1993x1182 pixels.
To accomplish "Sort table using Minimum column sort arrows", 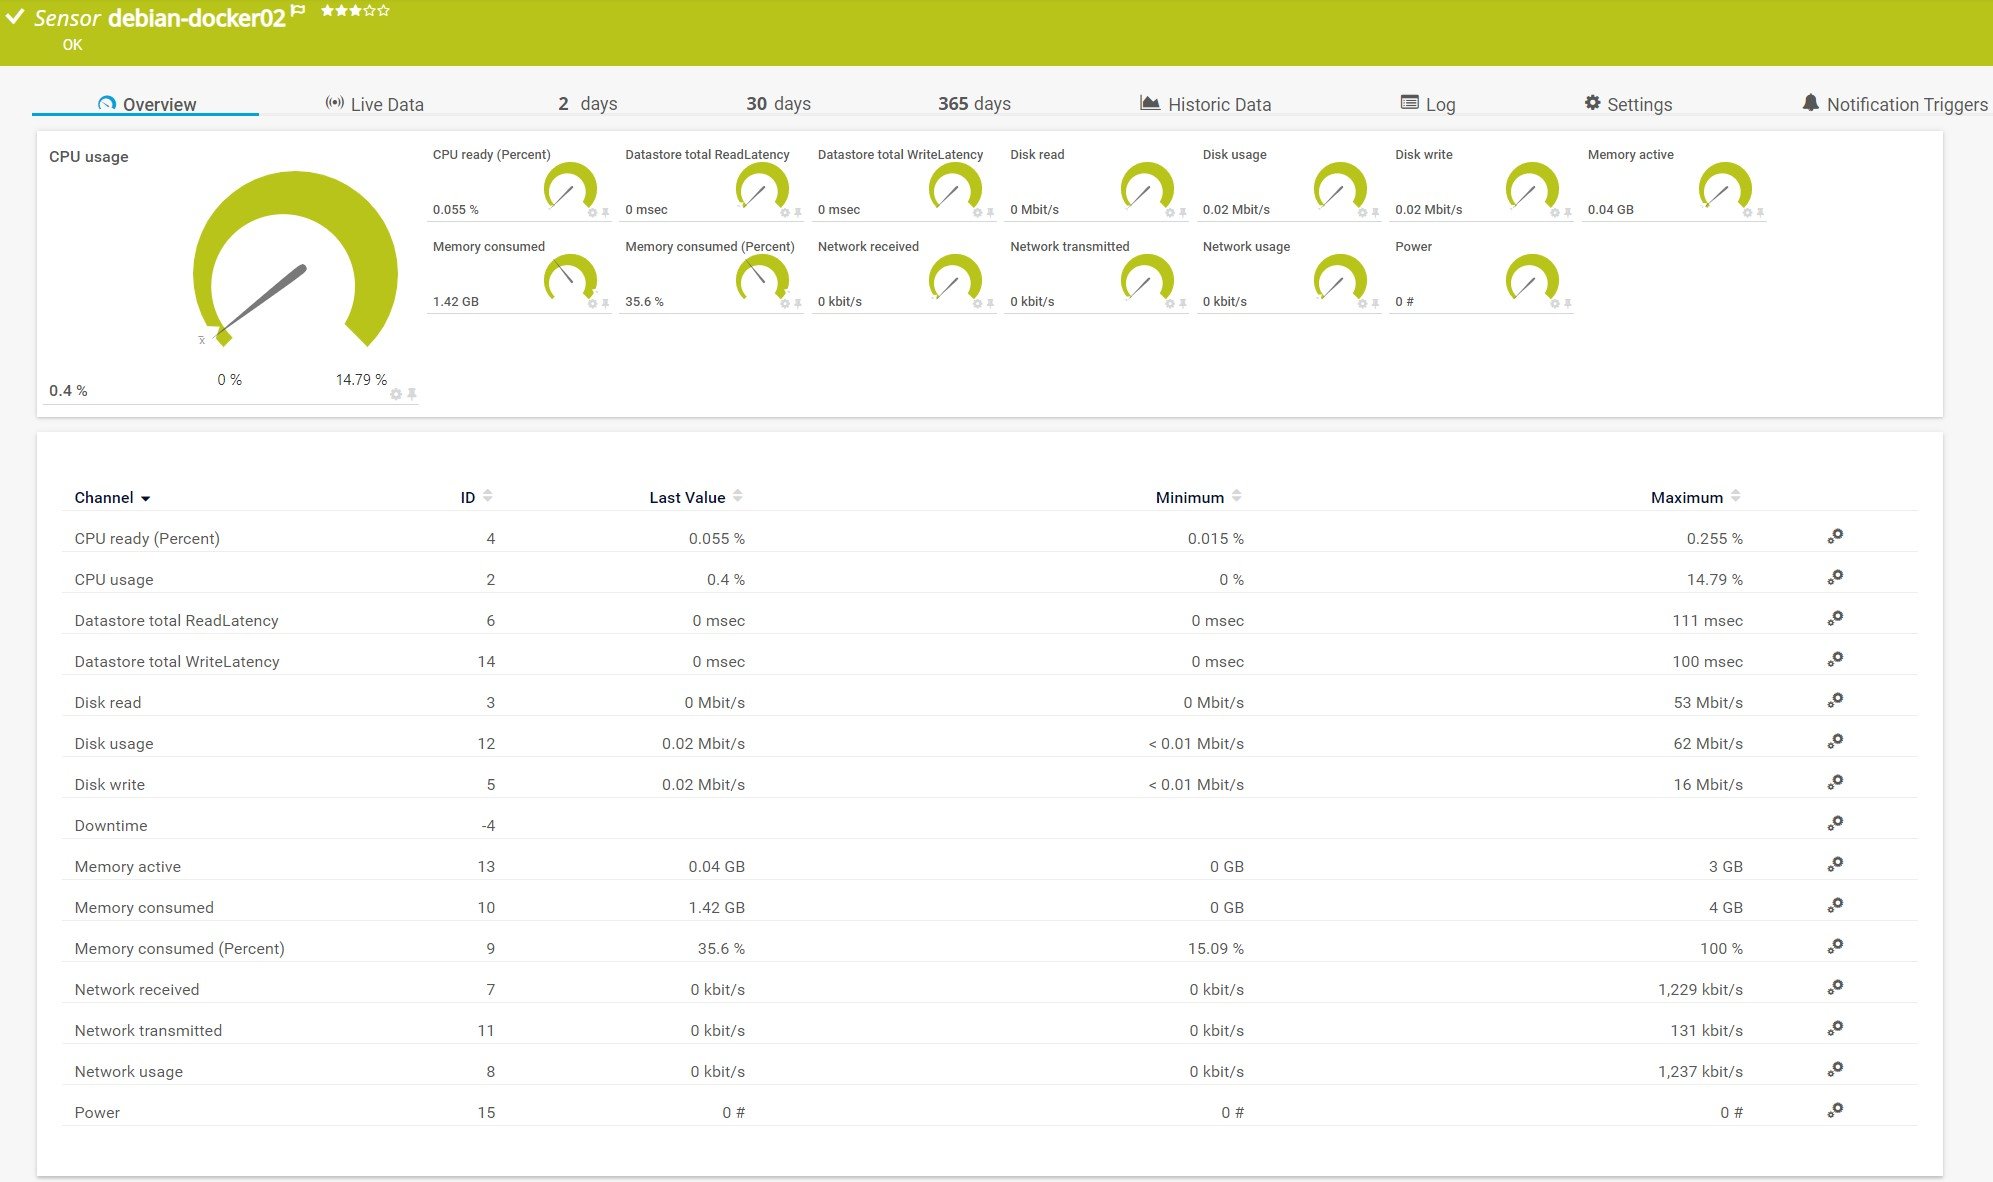I will click(1237, 496).
